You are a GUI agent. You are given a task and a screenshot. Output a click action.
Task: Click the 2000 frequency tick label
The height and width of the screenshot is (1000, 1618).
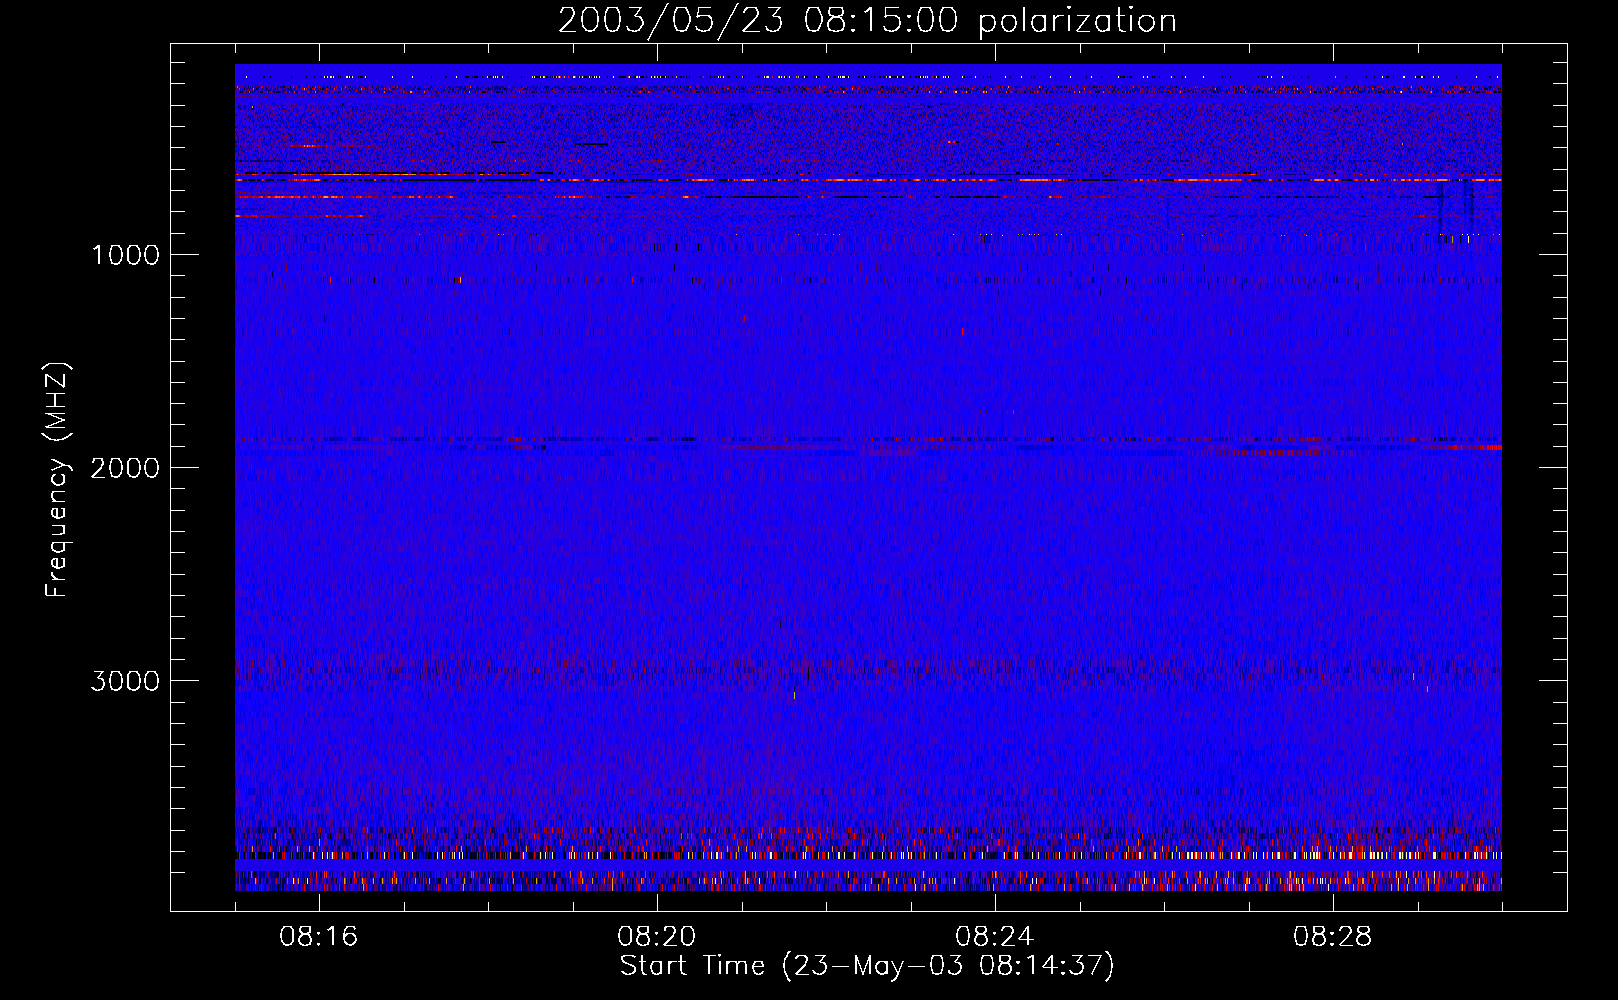pos(125,468)
